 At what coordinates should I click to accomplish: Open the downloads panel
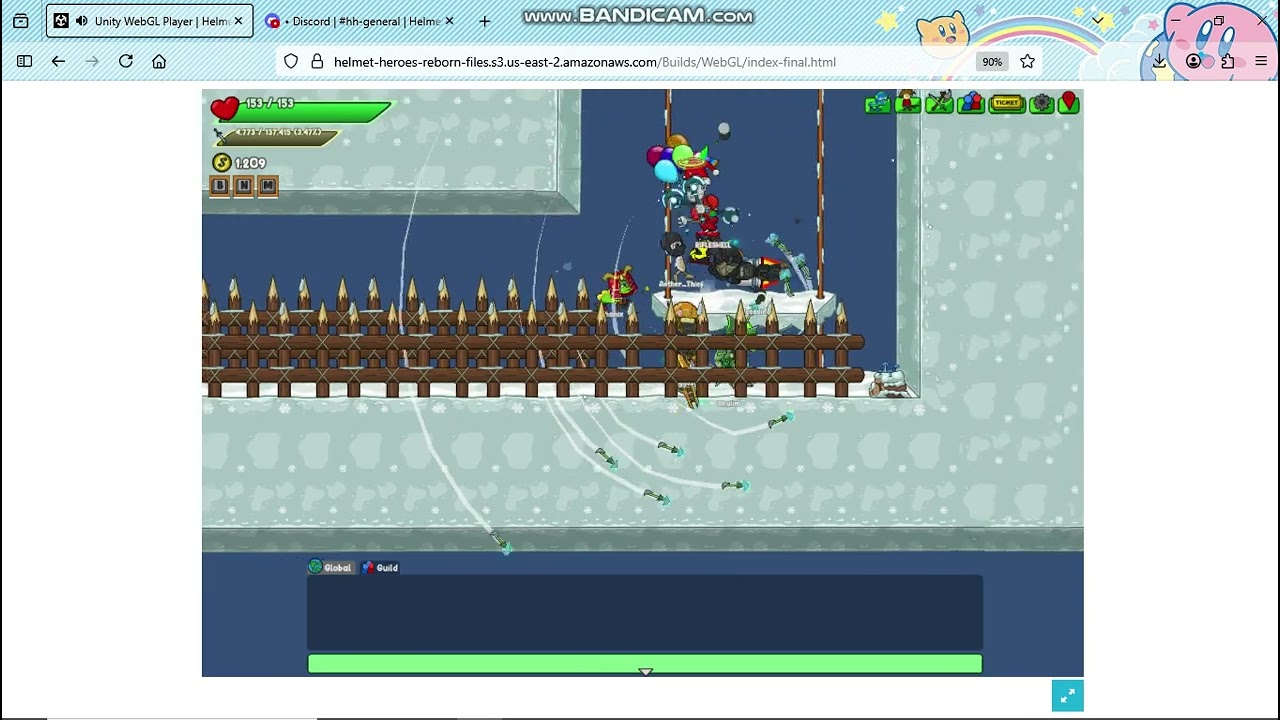1159,61
